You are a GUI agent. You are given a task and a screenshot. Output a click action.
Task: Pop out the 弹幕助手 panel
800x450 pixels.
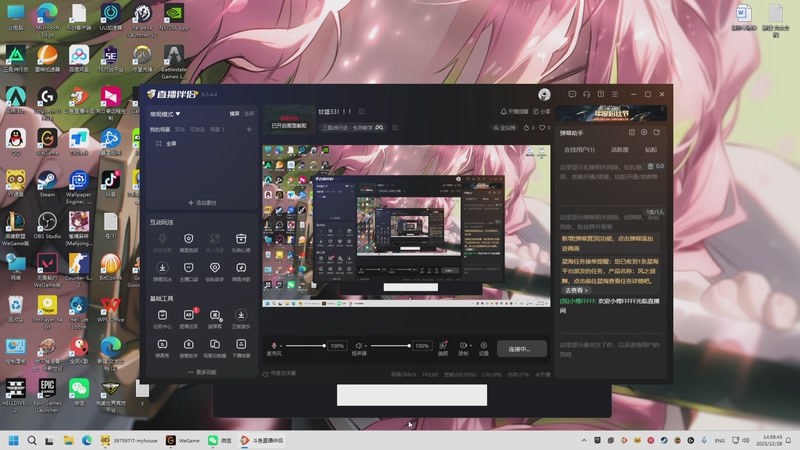pyautogui.click(x=657, y=133)
